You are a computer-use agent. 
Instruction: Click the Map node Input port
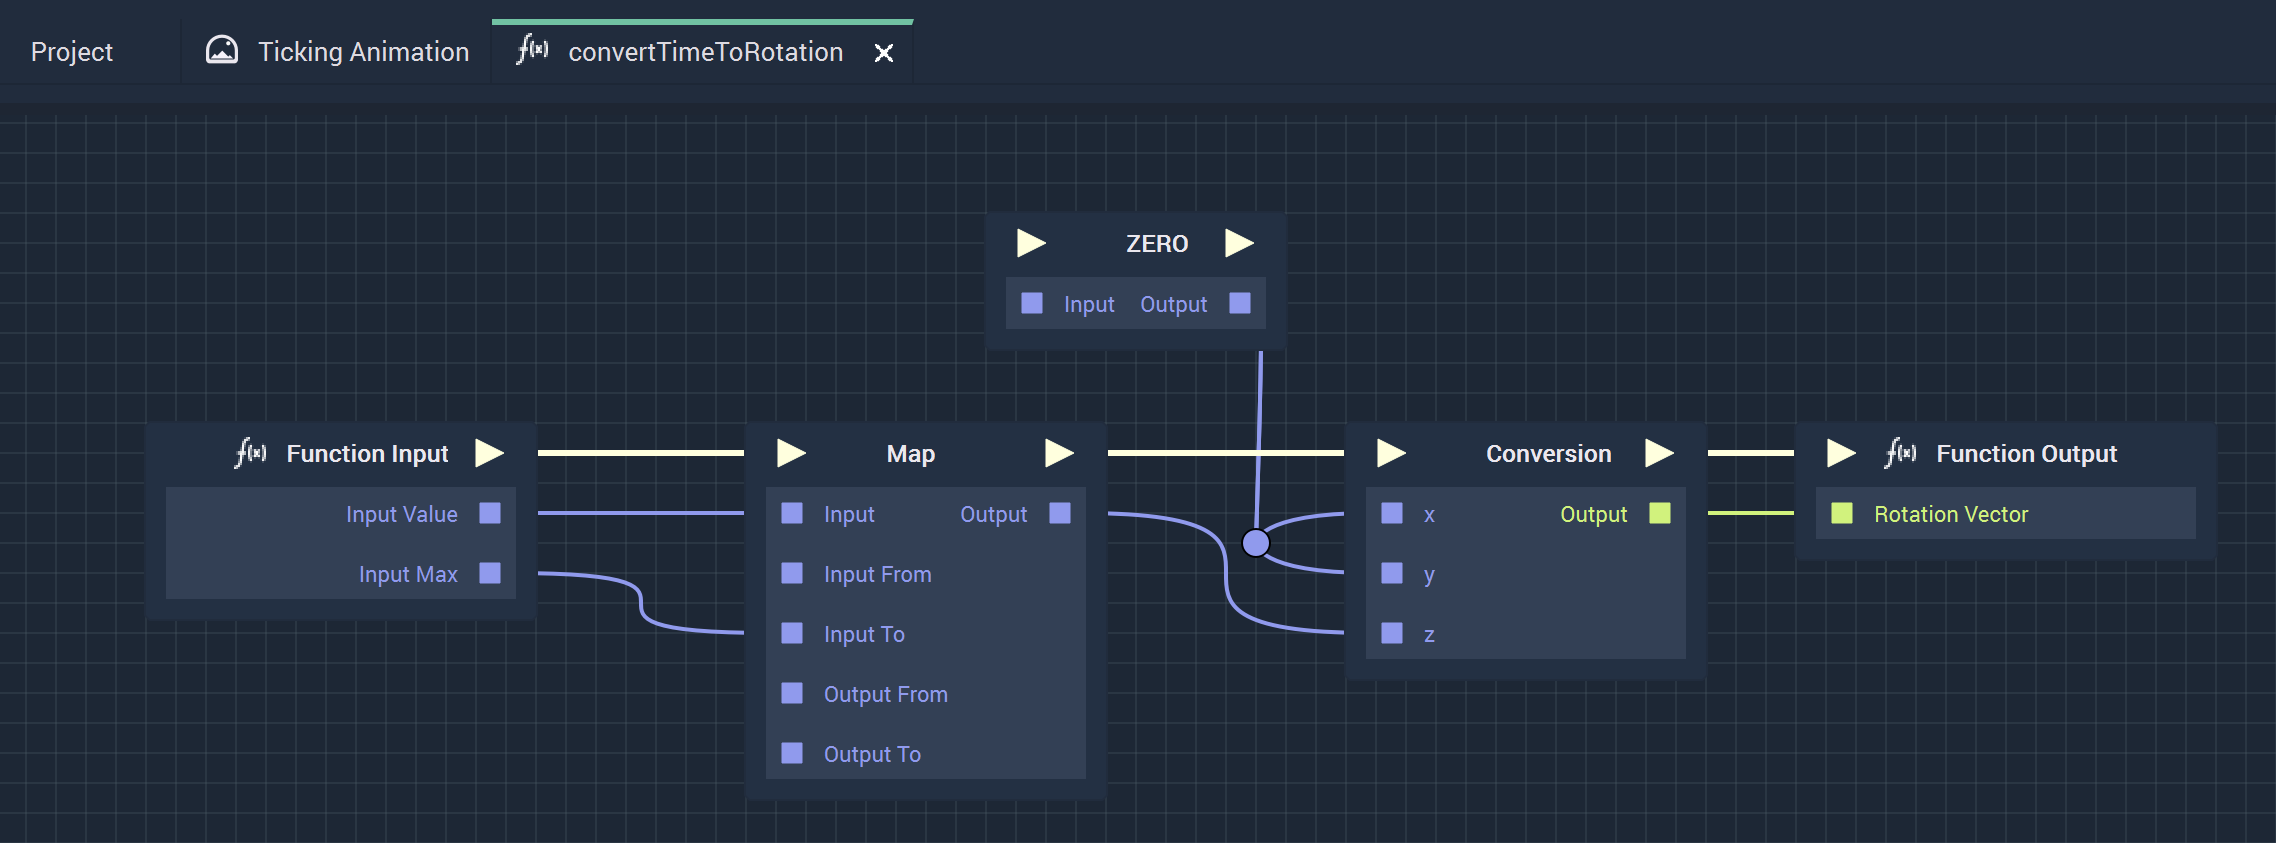pos(792,513)
